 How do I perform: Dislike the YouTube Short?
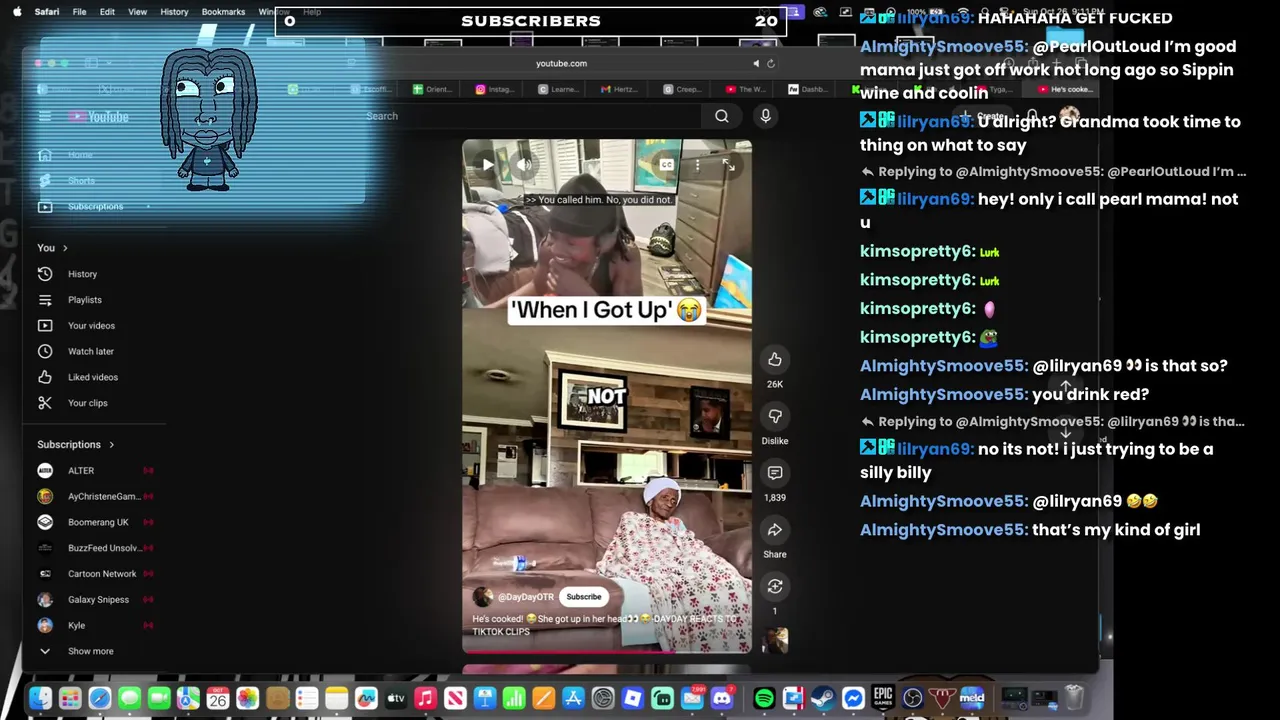775,416
